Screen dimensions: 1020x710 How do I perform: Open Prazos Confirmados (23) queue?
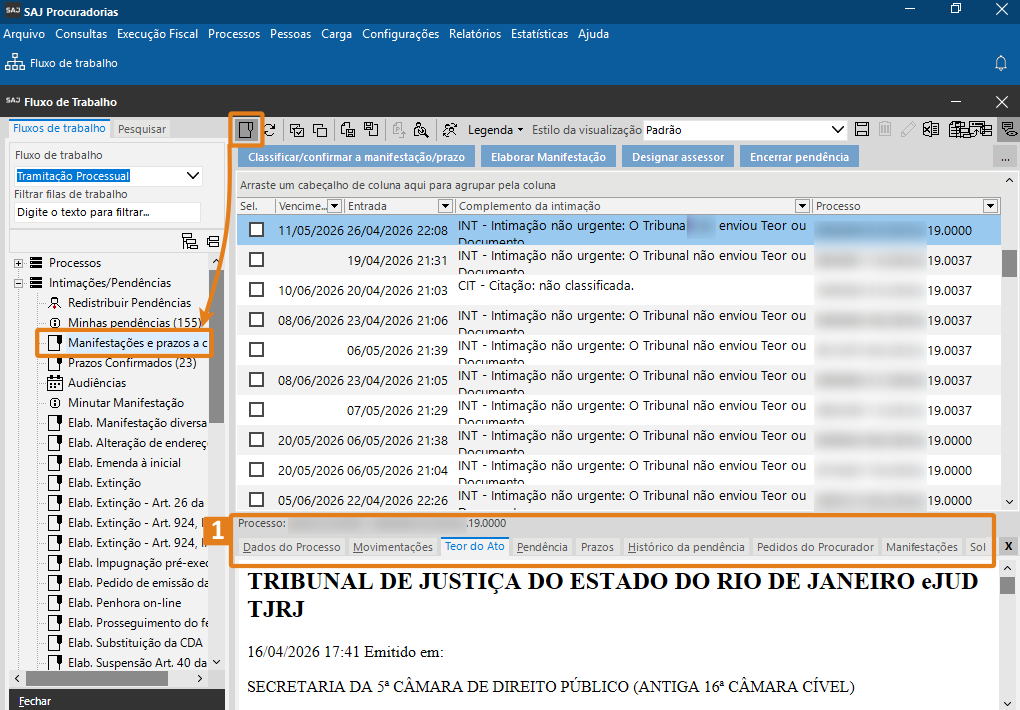point(132,363)
